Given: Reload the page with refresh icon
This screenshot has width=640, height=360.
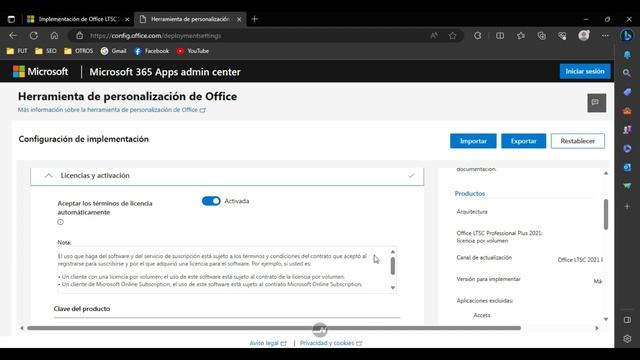Looking at the screenshot, I should [33, 36].
